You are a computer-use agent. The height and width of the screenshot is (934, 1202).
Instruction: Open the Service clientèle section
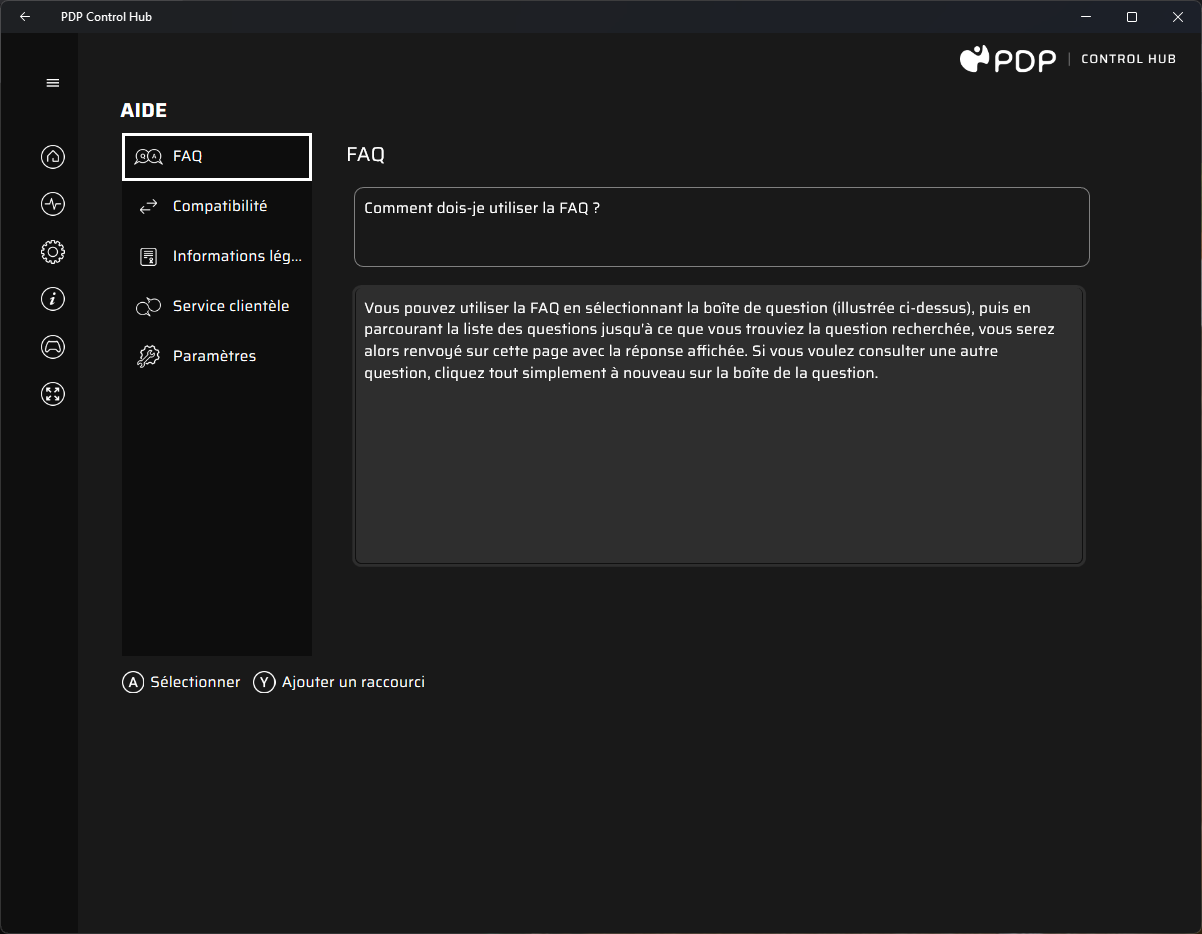217,306
